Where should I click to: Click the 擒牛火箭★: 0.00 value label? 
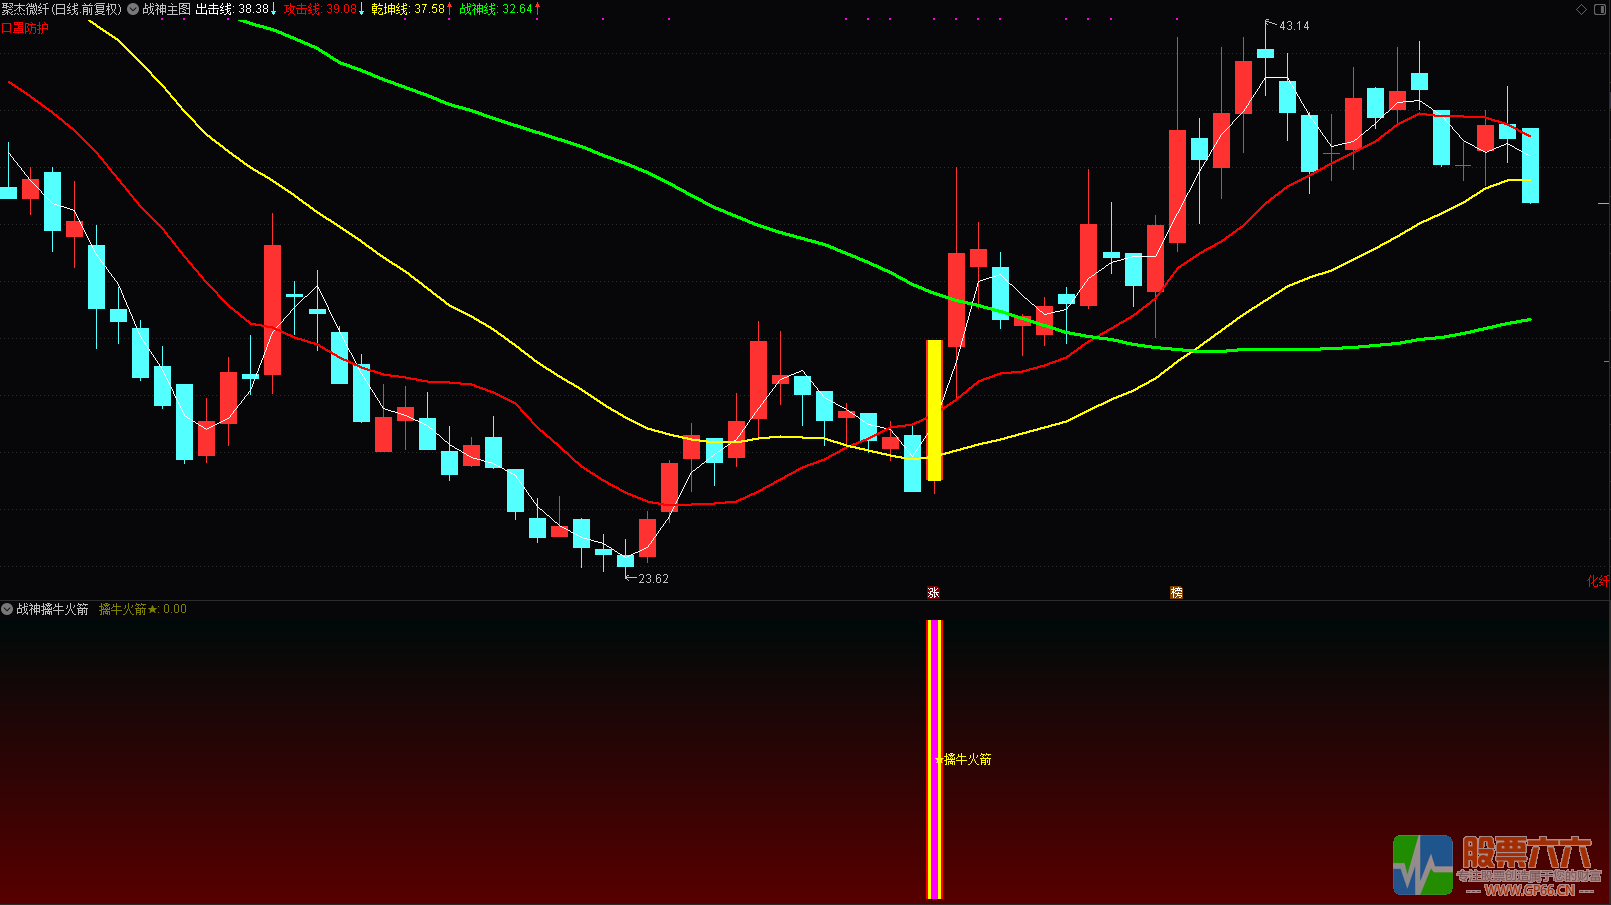click(142, 609)
